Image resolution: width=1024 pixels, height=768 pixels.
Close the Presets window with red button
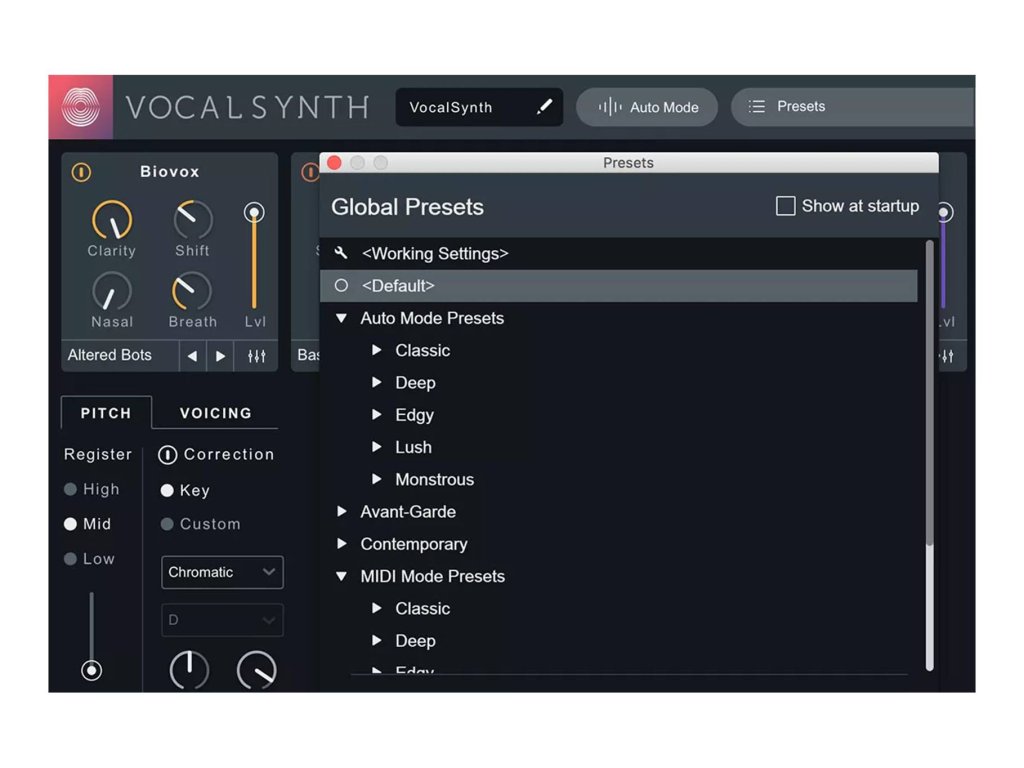(334, 163)
